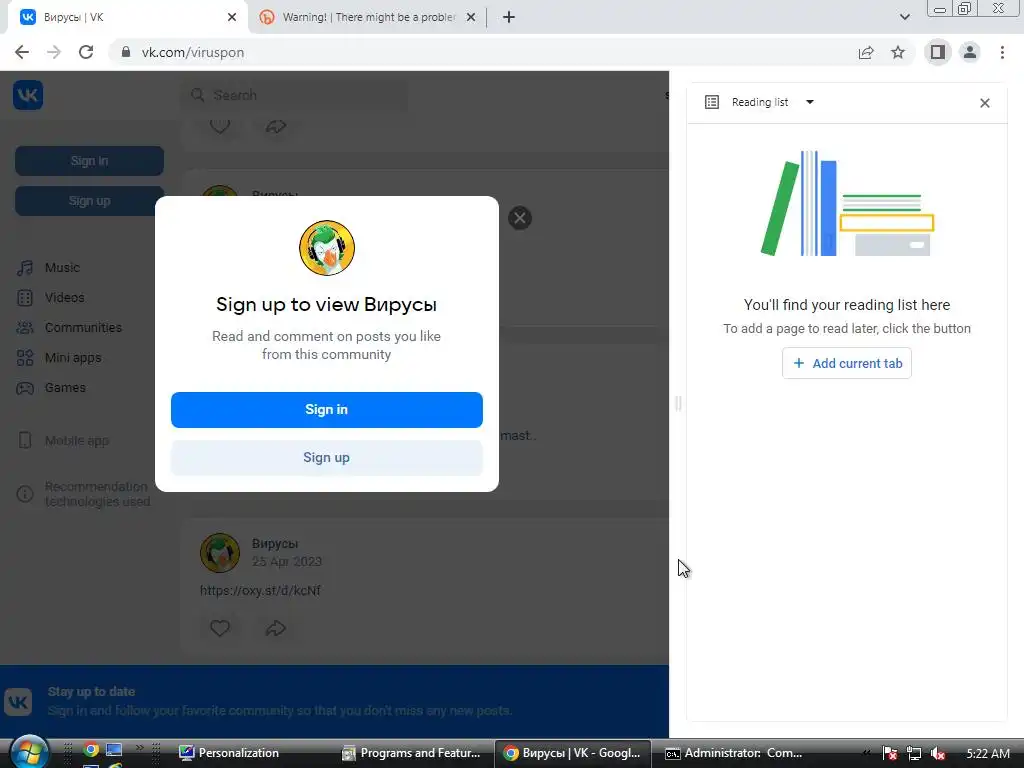Toggle the side panel icon in the toolbar

click(x=937, y=52)
